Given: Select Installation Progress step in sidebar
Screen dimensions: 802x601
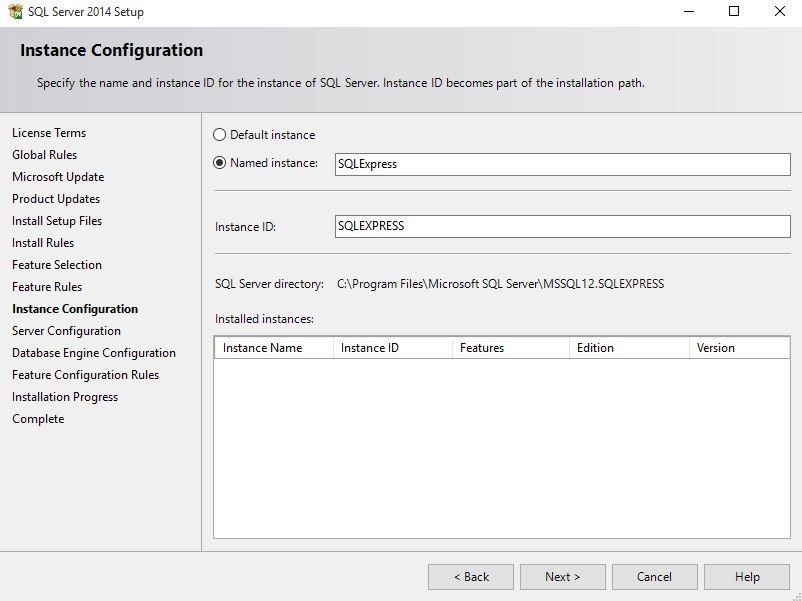Looking at the screenshot, I should point(65,396).
